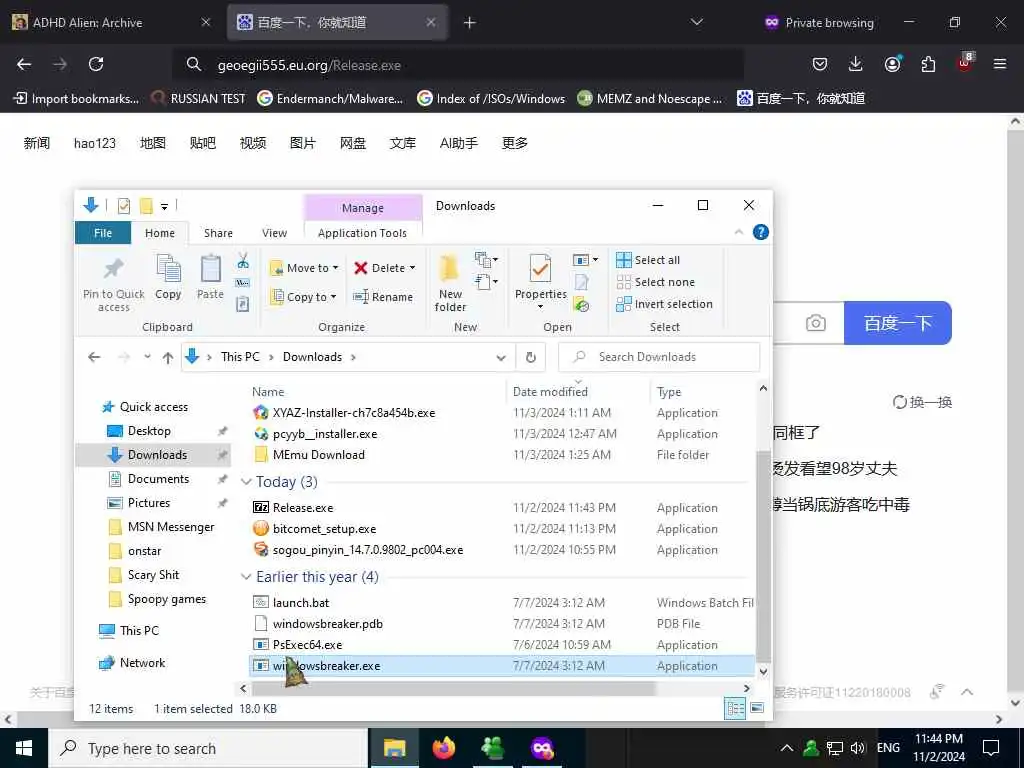Sort by the Date modified column
1024x768 pixels.
pyautogui.click(x=551, y=392)
